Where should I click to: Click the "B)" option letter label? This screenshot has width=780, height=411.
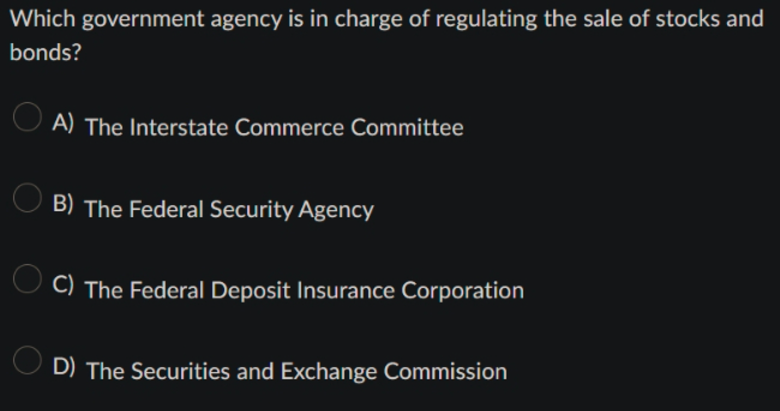63,203
